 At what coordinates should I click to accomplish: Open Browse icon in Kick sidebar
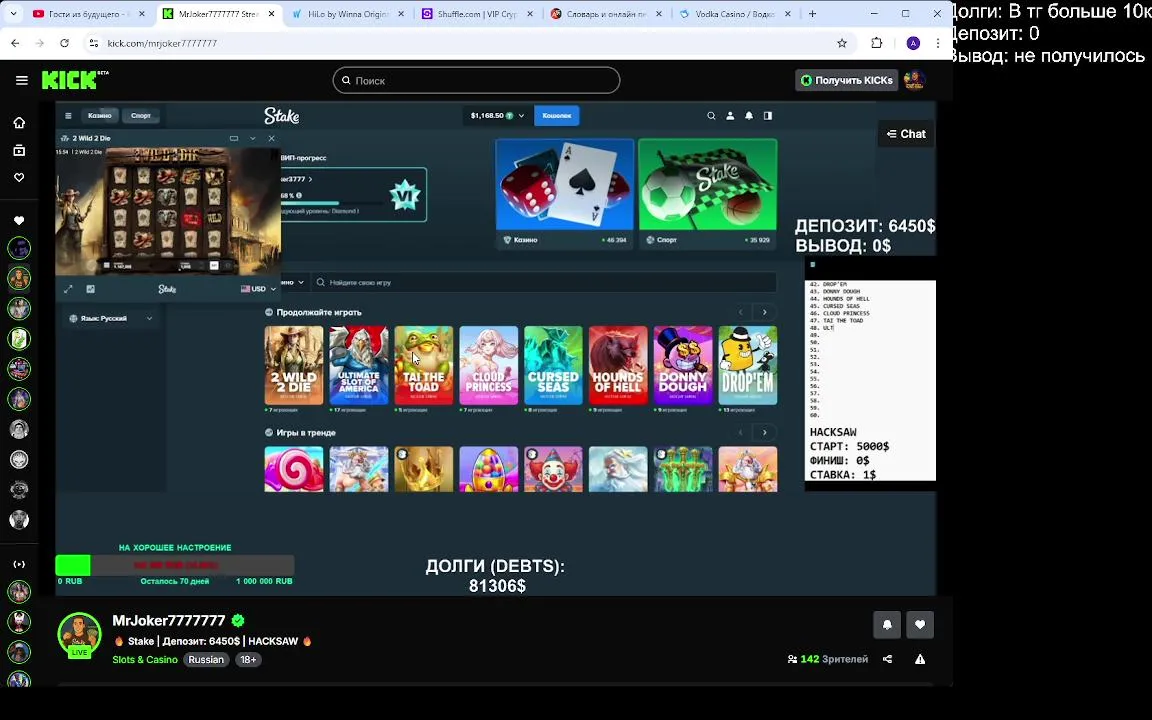19,150
